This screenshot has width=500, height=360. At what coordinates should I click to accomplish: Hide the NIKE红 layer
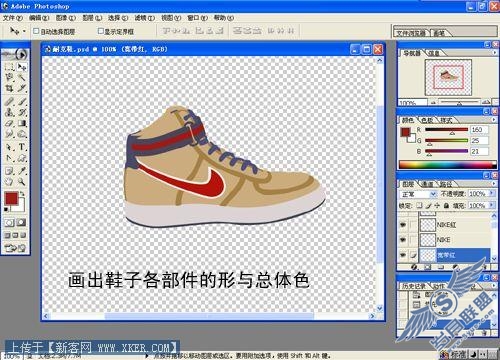(403, 225)
